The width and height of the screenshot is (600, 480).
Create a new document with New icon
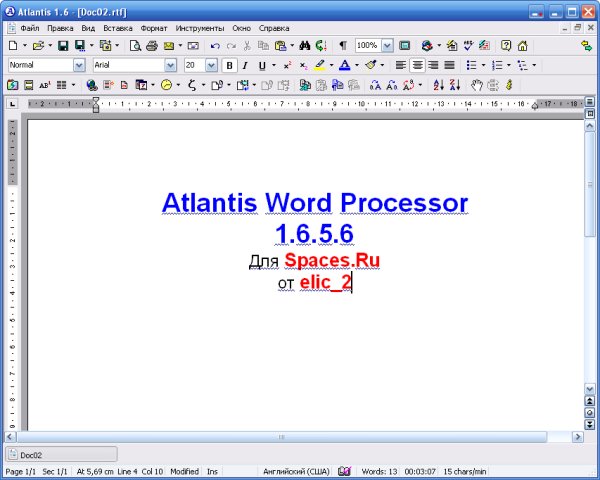coord(13,46)
